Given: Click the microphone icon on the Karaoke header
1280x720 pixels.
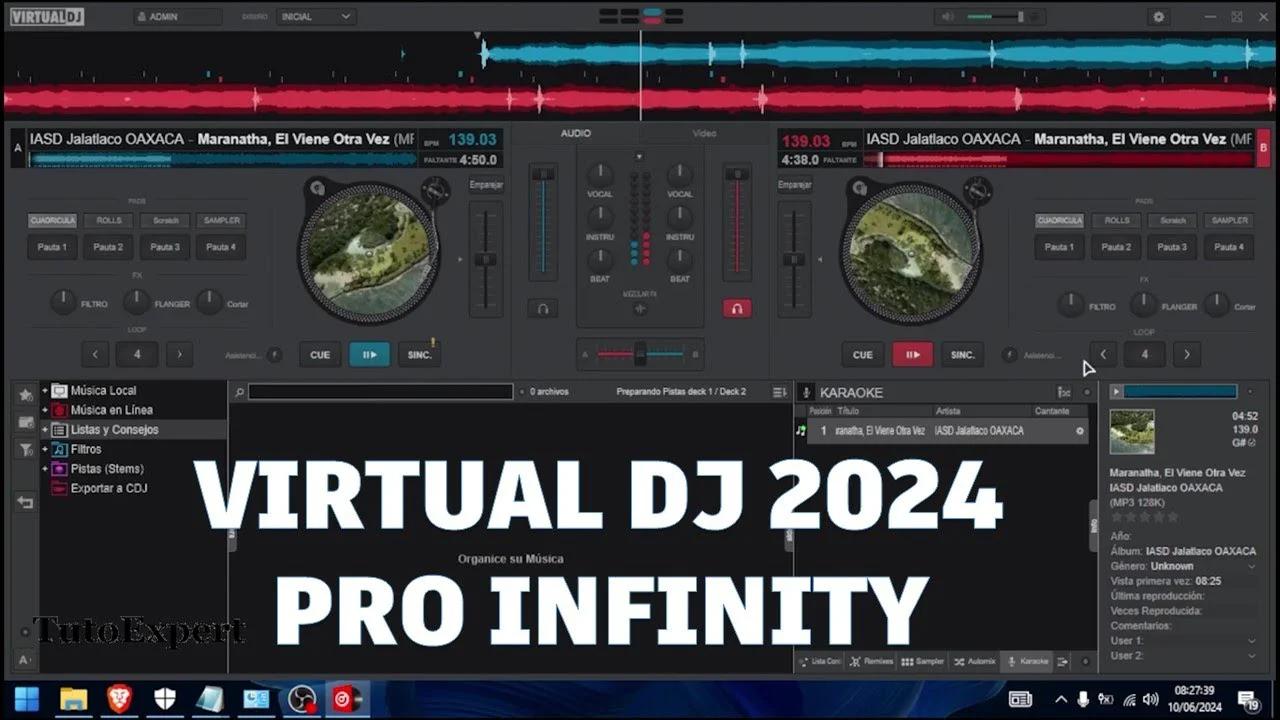Looking at the screenshot, I should pyautogui.click(x=806, y=392).
